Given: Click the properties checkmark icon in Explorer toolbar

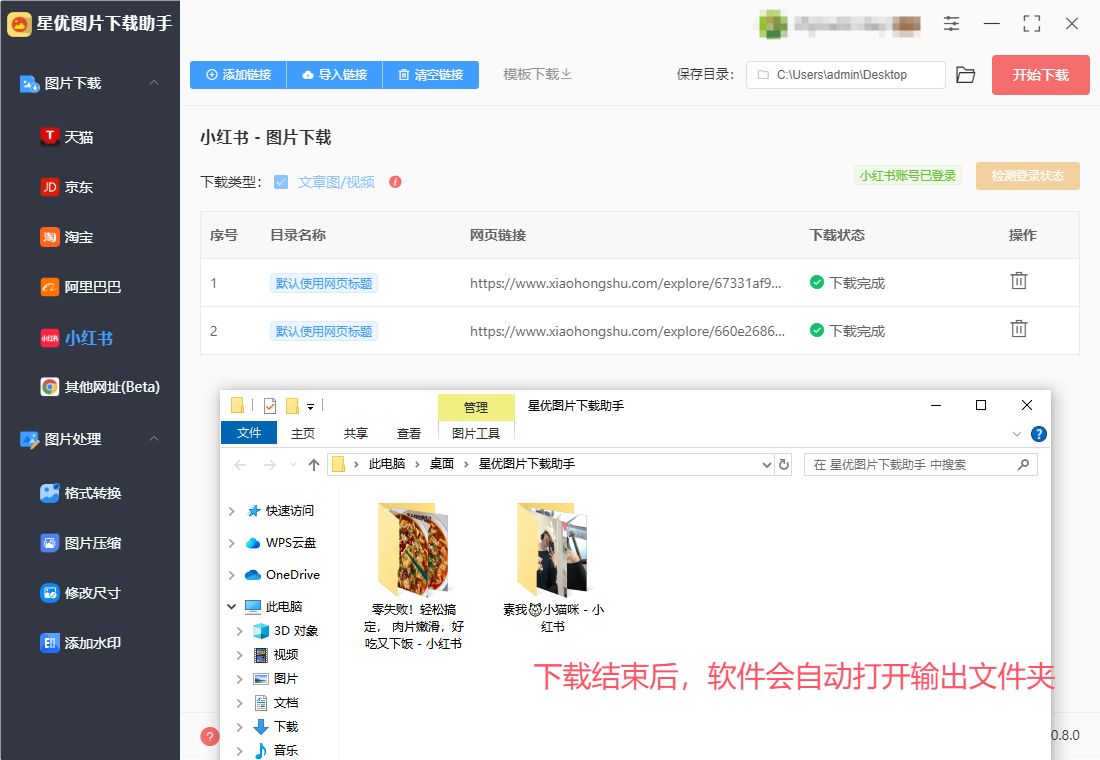Looking at the screenshot, I should 270,406.
